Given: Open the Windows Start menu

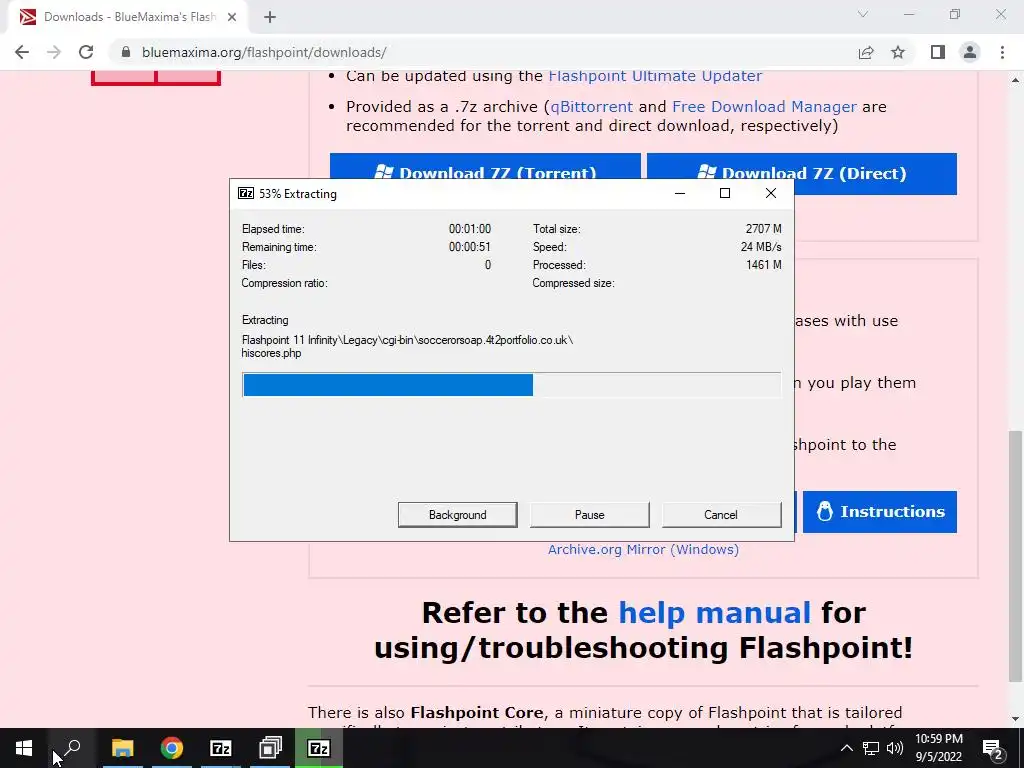Looking at the screenshot, I should tap(24, 748).
